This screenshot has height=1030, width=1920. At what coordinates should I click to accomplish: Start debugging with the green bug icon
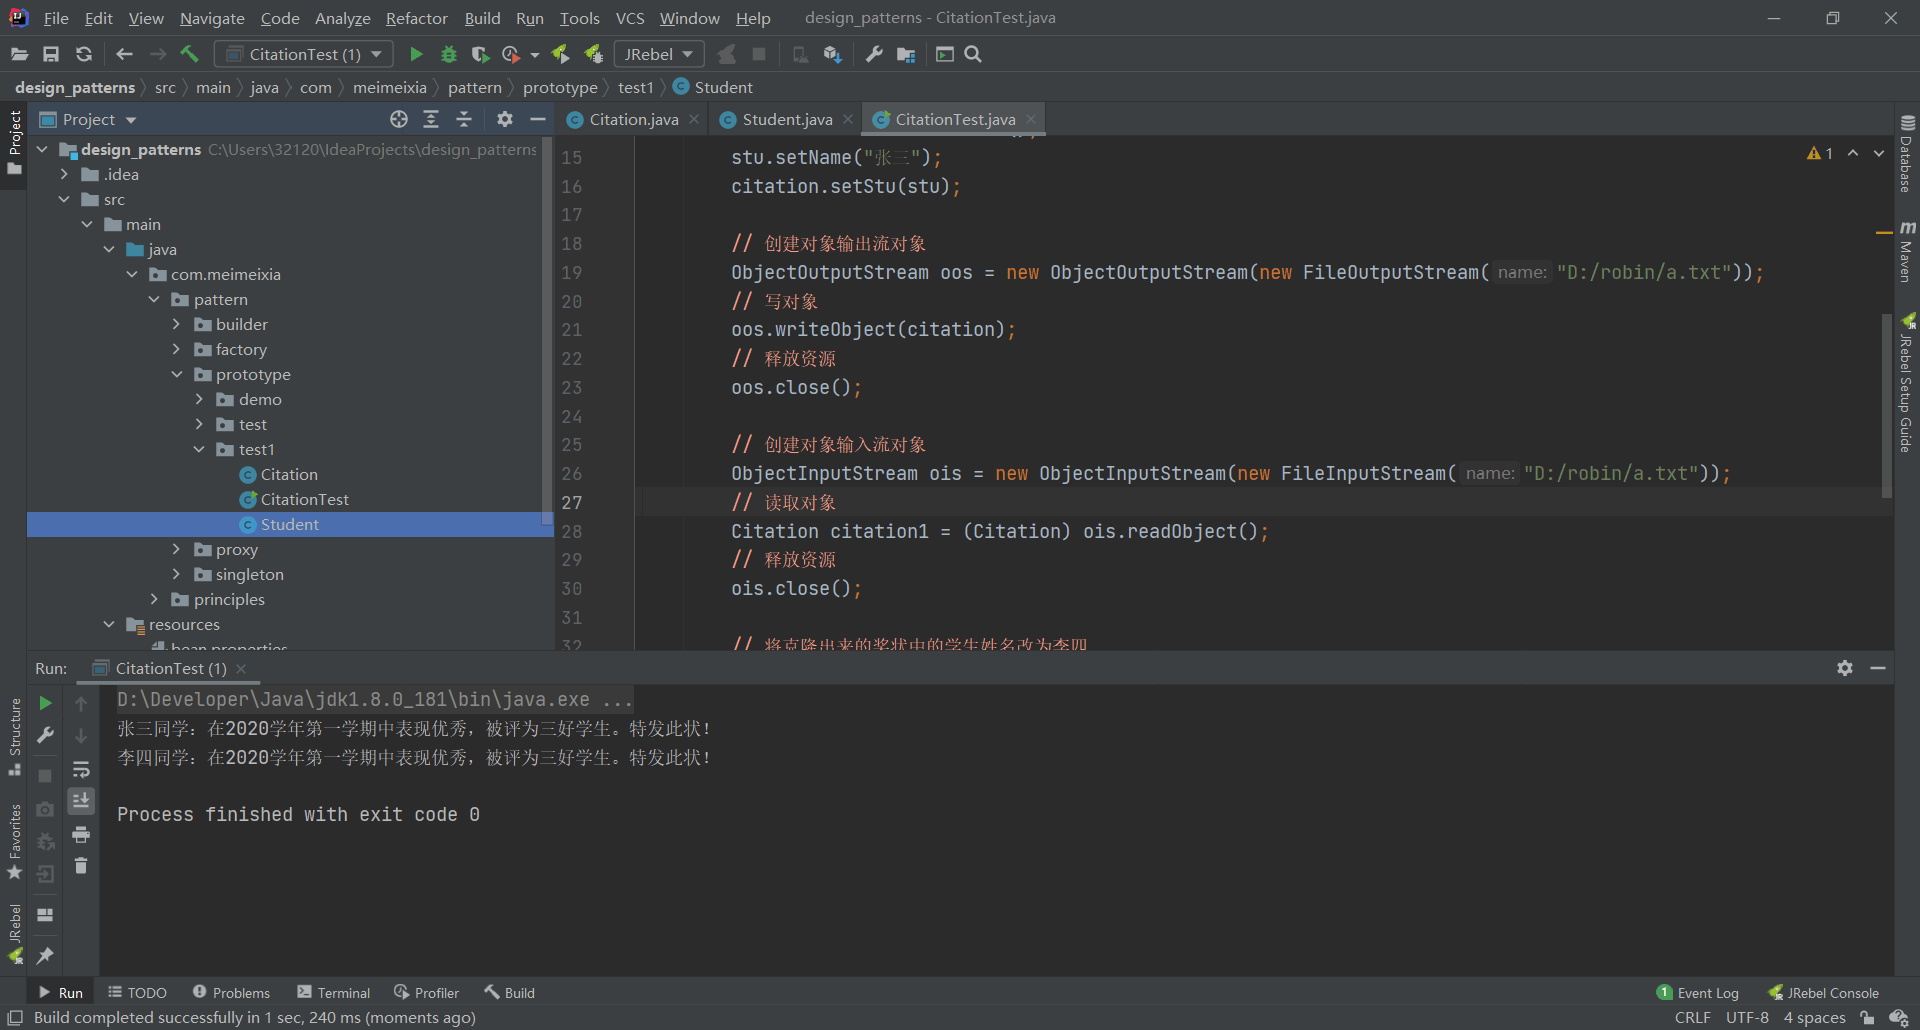pyautogui.click(x=449, y=54)
